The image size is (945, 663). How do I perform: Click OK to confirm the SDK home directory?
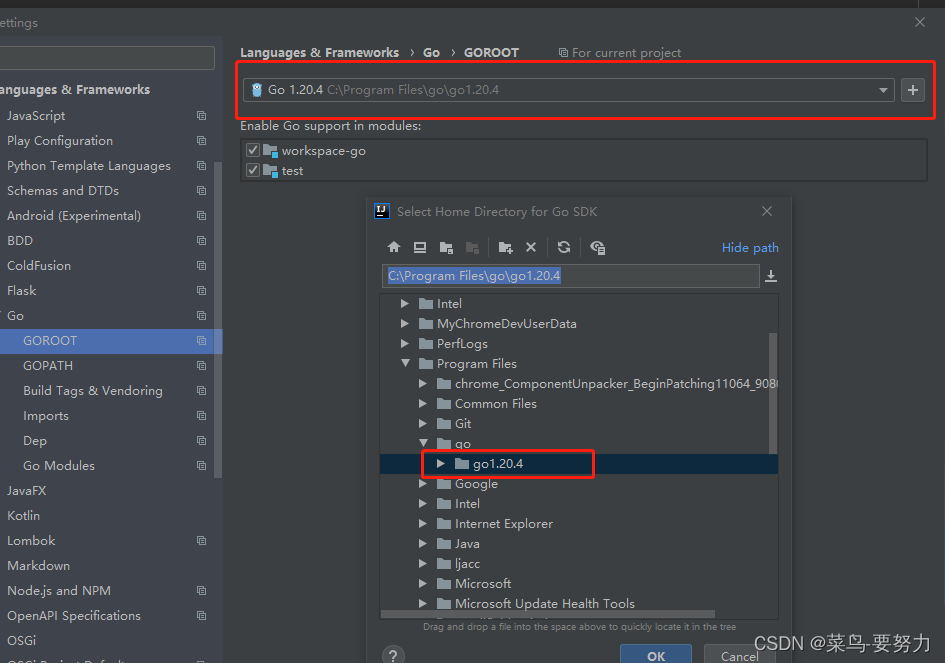click(656, 655)
